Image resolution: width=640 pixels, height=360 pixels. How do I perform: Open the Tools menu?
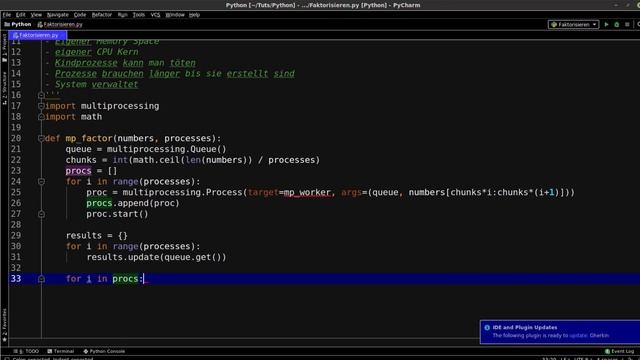138,15
